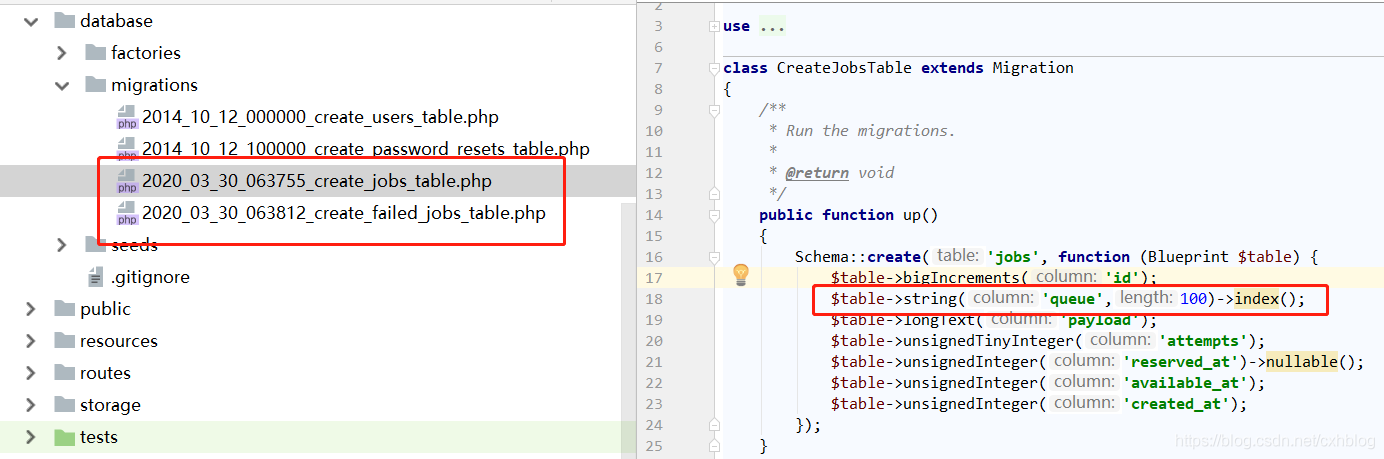The image size is (1384, 459).
Task: Fold the up() function at line 14
Action: 713,214
